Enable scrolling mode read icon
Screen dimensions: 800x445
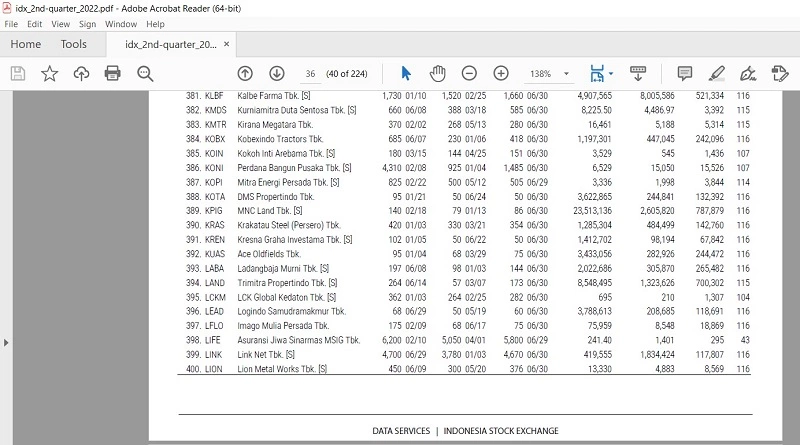[x=638, y=73]
